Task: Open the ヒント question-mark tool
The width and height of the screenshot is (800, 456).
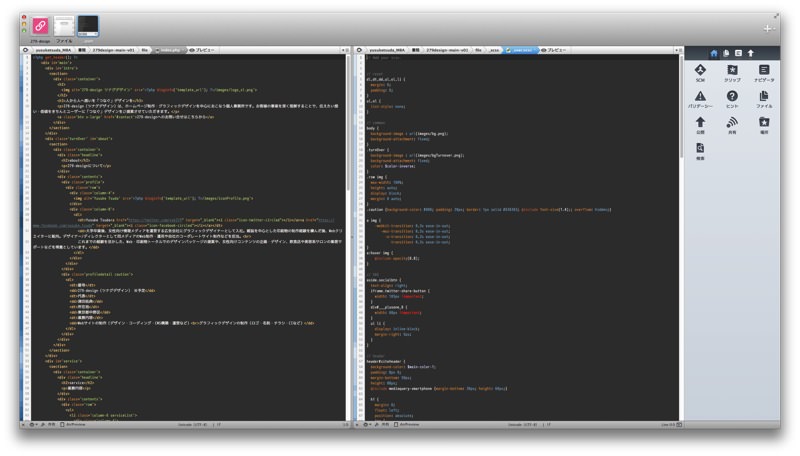Action: pyautogui.click(x=732, y=99)
